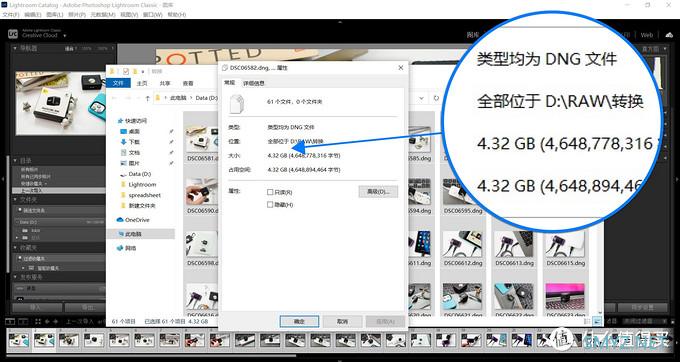The height and width of the screenshot is (362, 680).
Task: Open 查看 tab in Explorer ribbon
Action: tap(188, 83)
